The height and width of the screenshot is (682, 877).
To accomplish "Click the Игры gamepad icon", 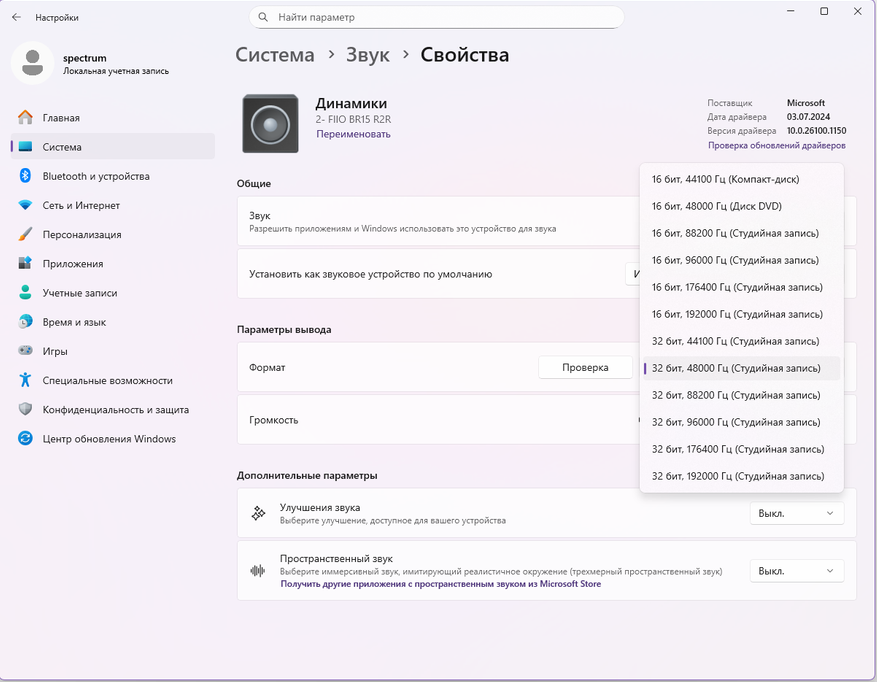I will (x=25, y=351).
